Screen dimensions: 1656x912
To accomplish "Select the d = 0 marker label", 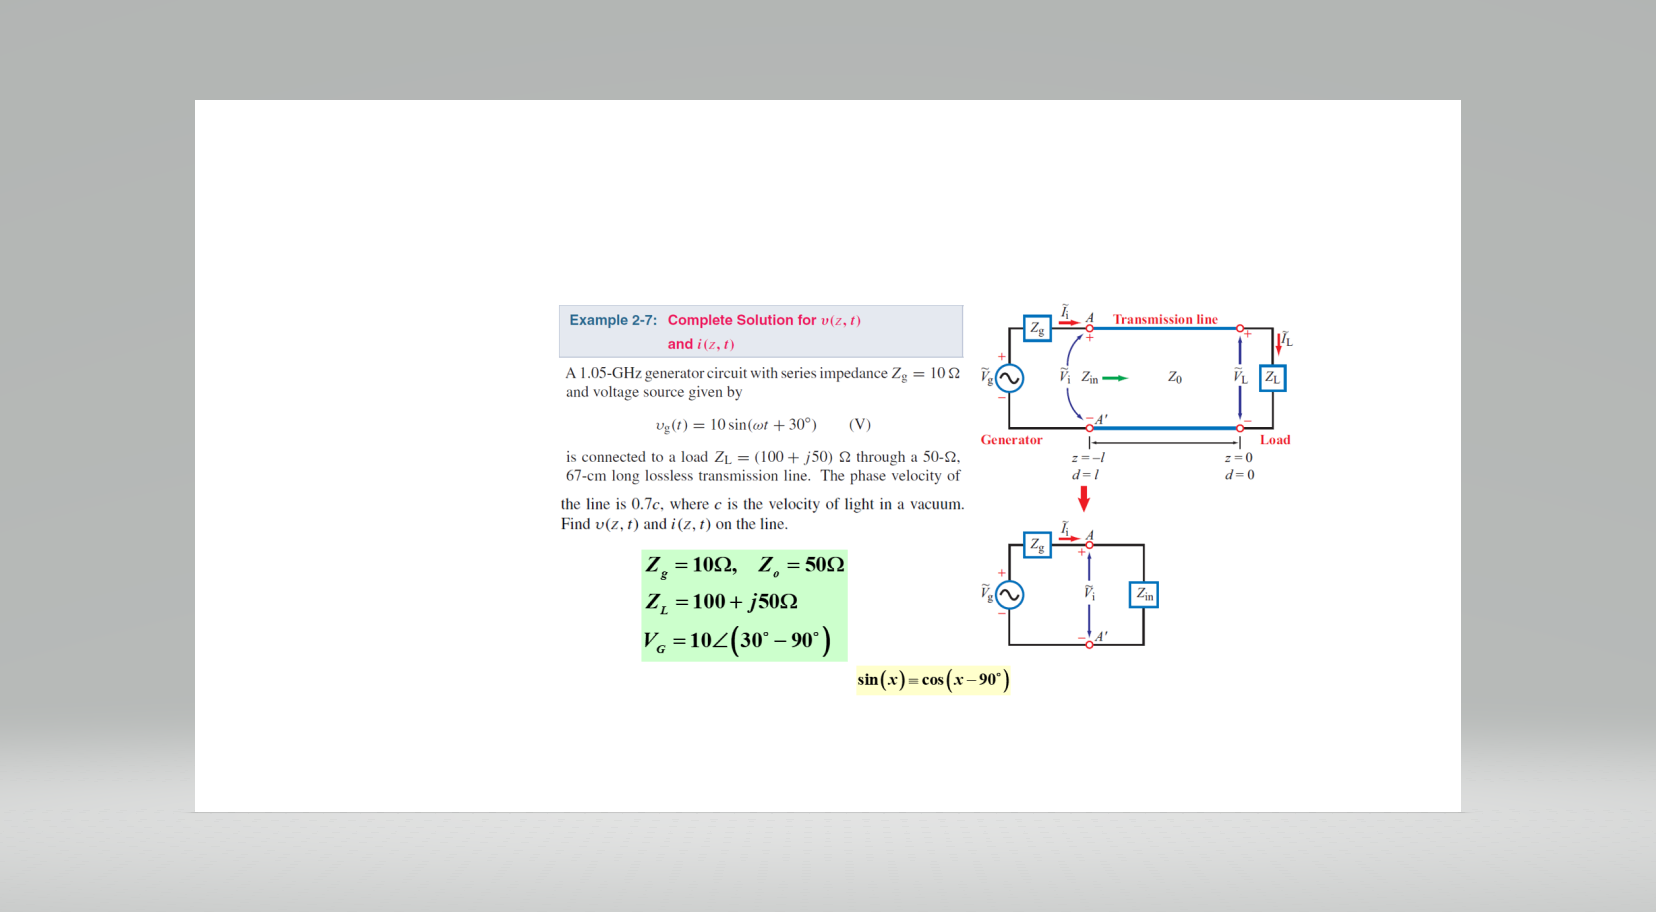I will [1241, 474].
